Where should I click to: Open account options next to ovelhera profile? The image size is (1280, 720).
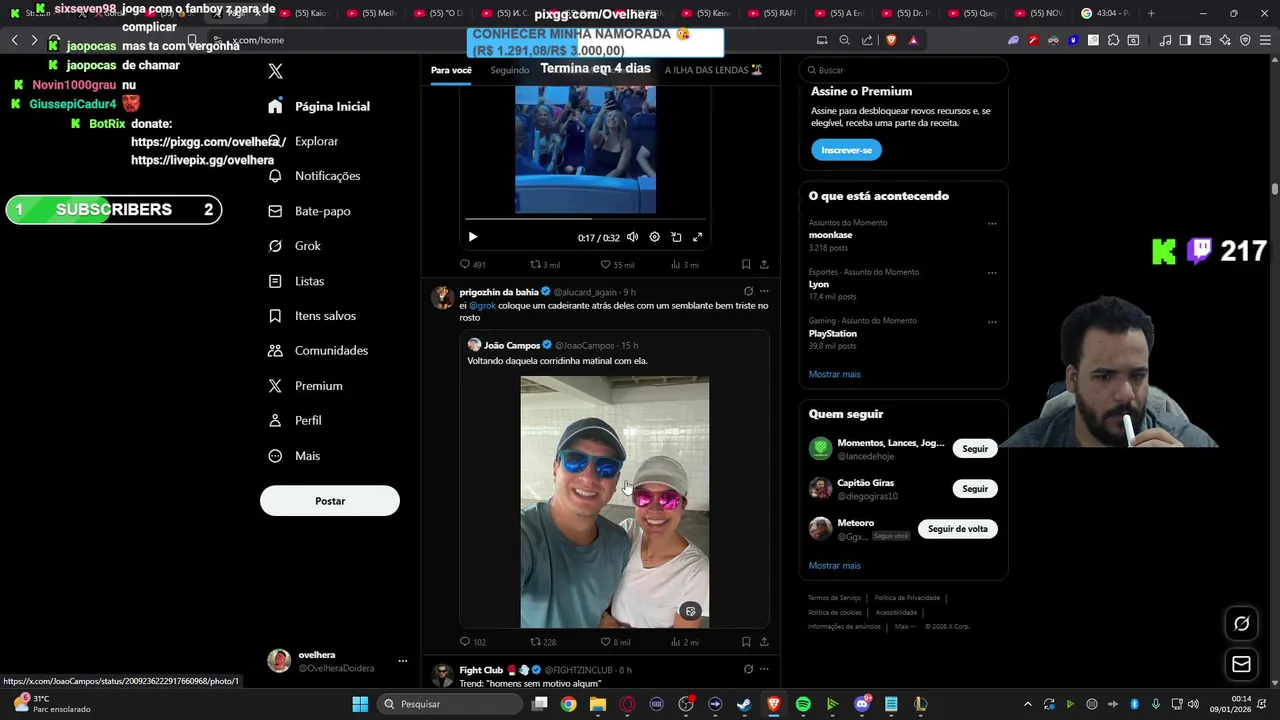coord(403,661)
